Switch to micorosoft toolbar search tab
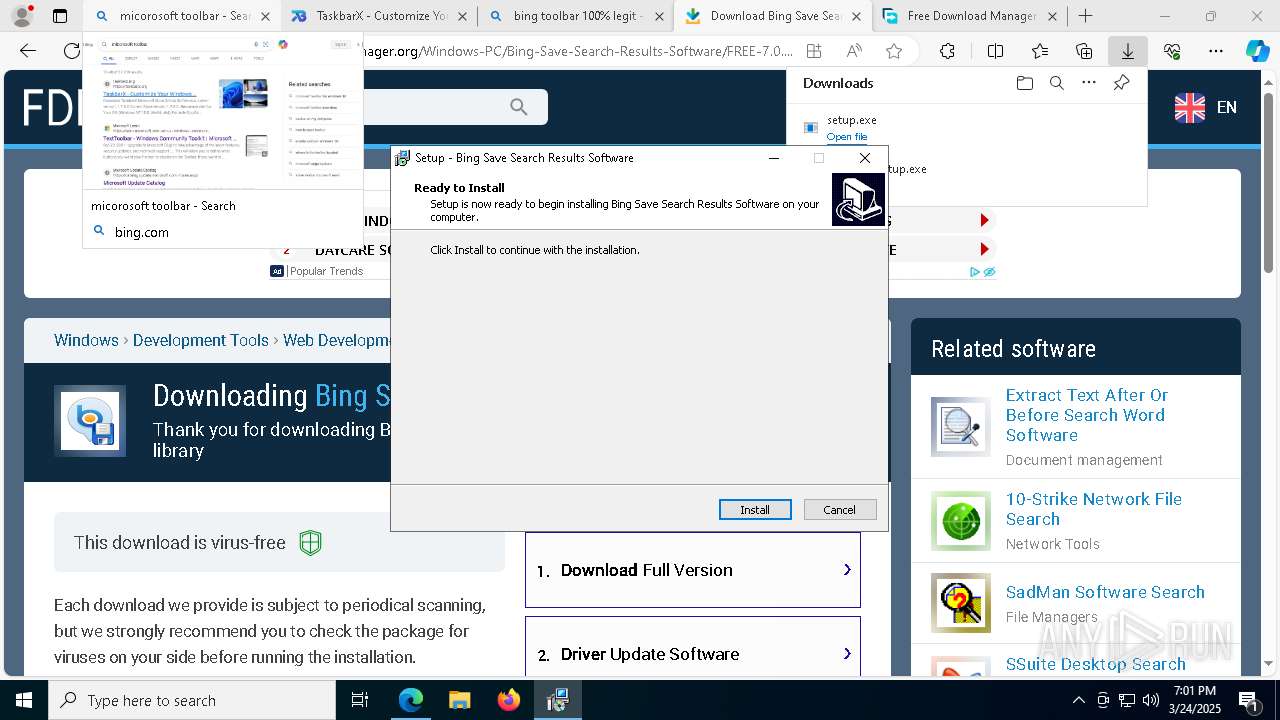This screenshot has height=720, width=1280. pyautogui.click(x=181, y=16)
